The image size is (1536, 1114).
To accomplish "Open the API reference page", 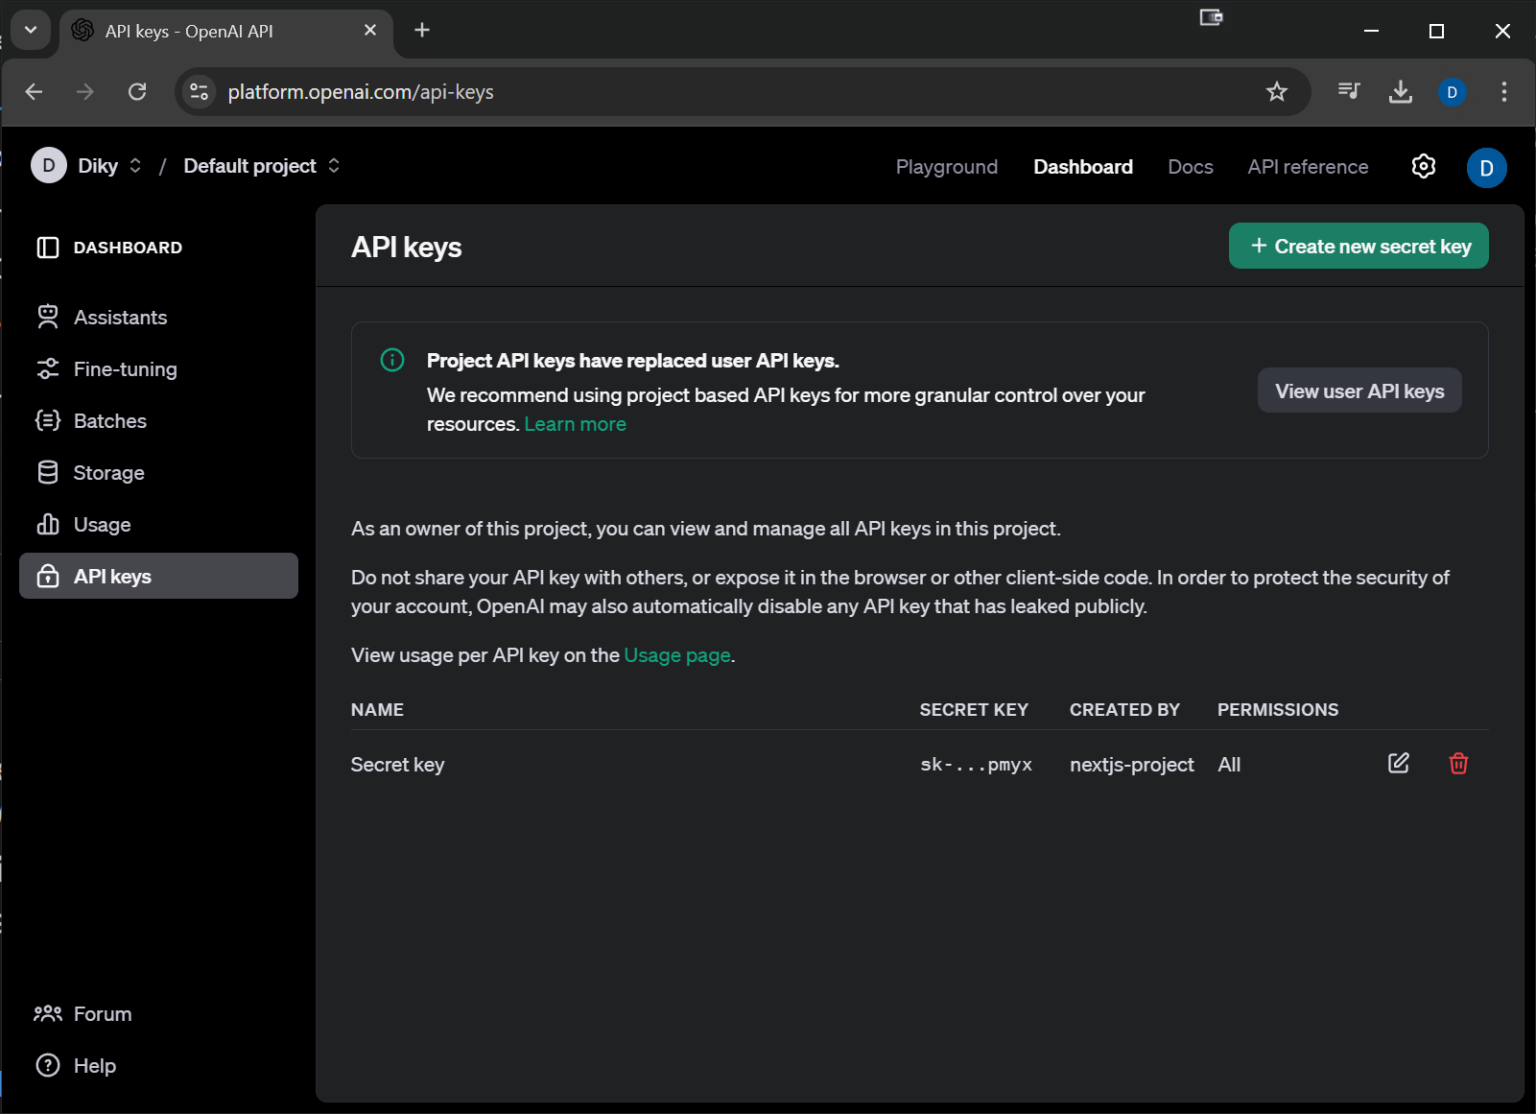I will coord(1307,166).
